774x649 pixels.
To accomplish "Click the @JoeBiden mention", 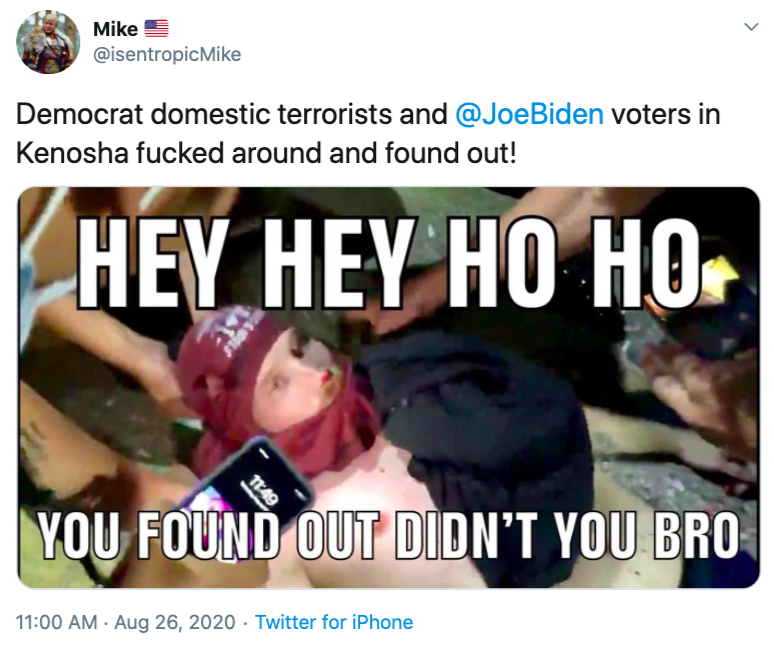I will [x=529, y=114].
